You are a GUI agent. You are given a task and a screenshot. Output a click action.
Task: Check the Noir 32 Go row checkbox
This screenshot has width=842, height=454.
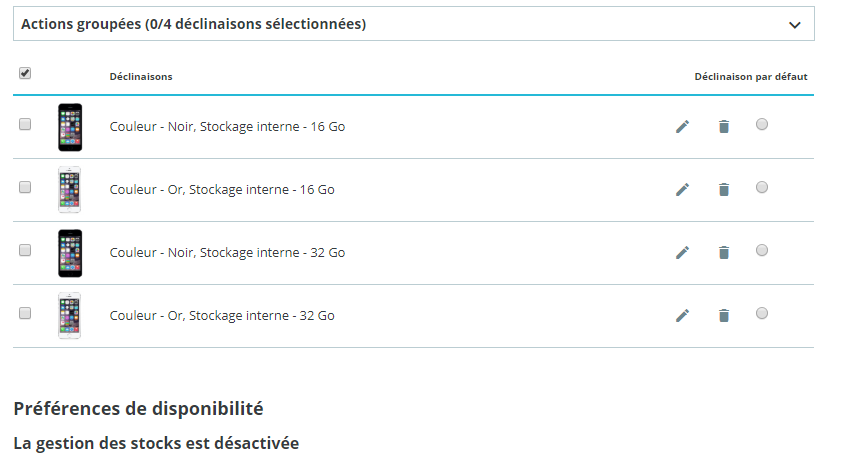pos(25,250)
